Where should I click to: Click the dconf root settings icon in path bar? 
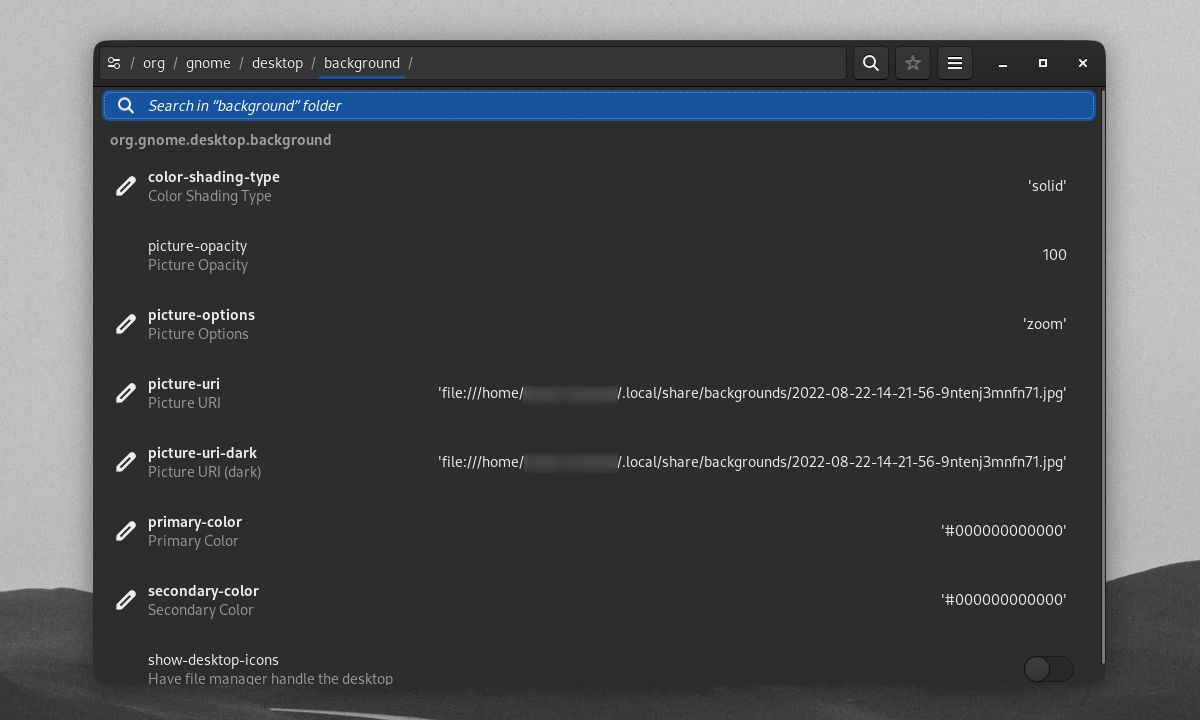point(114,63)
